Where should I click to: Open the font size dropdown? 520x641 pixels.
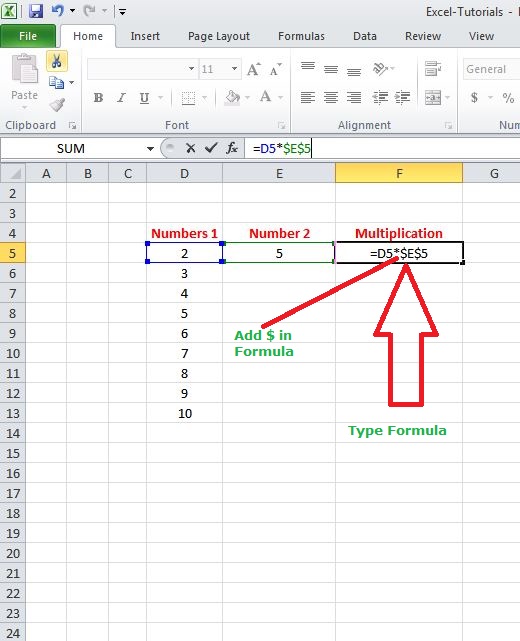coord(234,69)
